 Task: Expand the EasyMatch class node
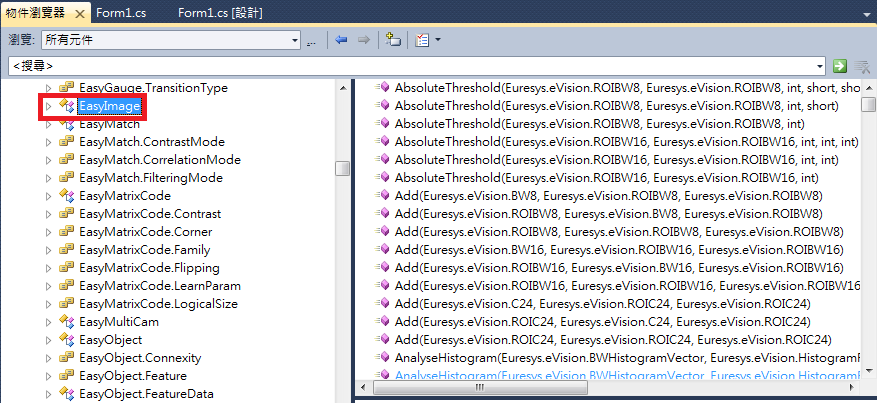(48, 124)
